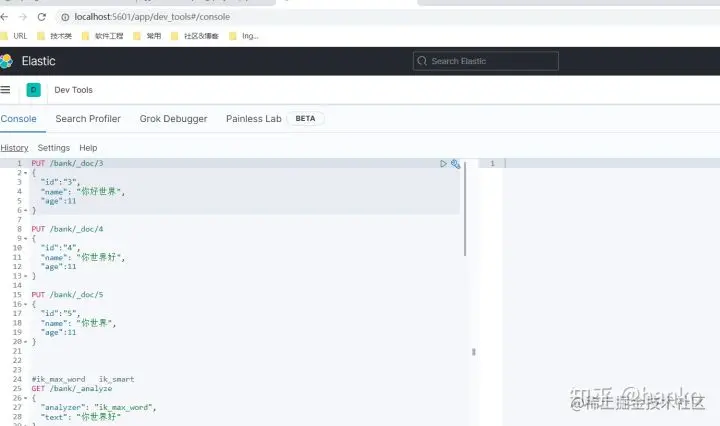The height and width of the screenshot is (426, 720).
Task: Open the wrench request options icon
Action: pos(455,163)
